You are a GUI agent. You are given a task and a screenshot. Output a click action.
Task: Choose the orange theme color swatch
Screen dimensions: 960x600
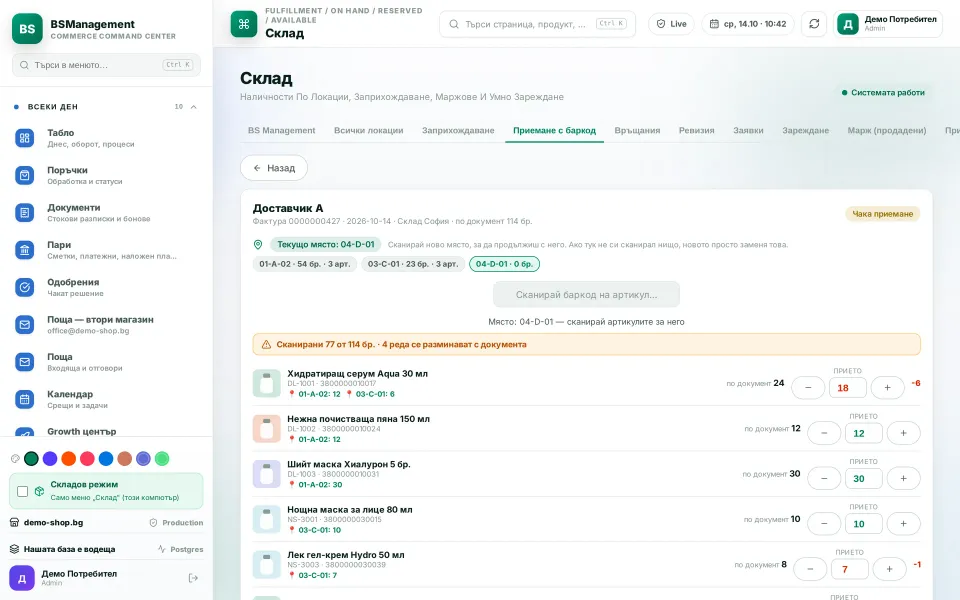point(69,459)
